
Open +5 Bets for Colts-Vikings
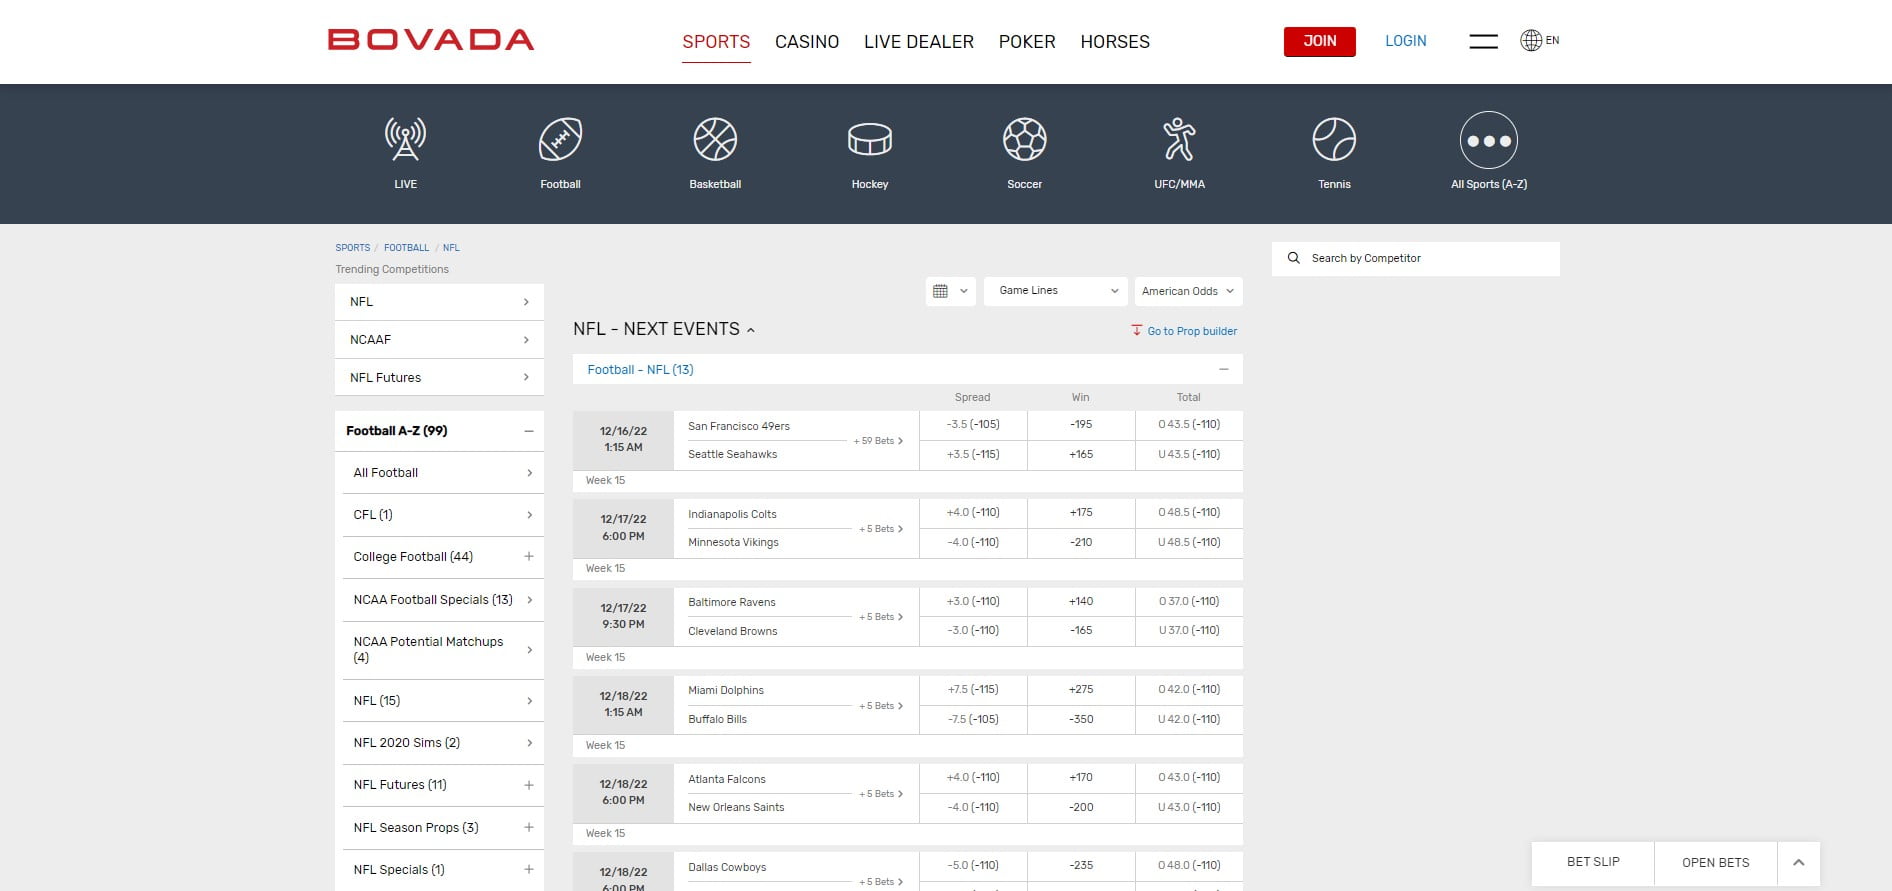point(881,529)
